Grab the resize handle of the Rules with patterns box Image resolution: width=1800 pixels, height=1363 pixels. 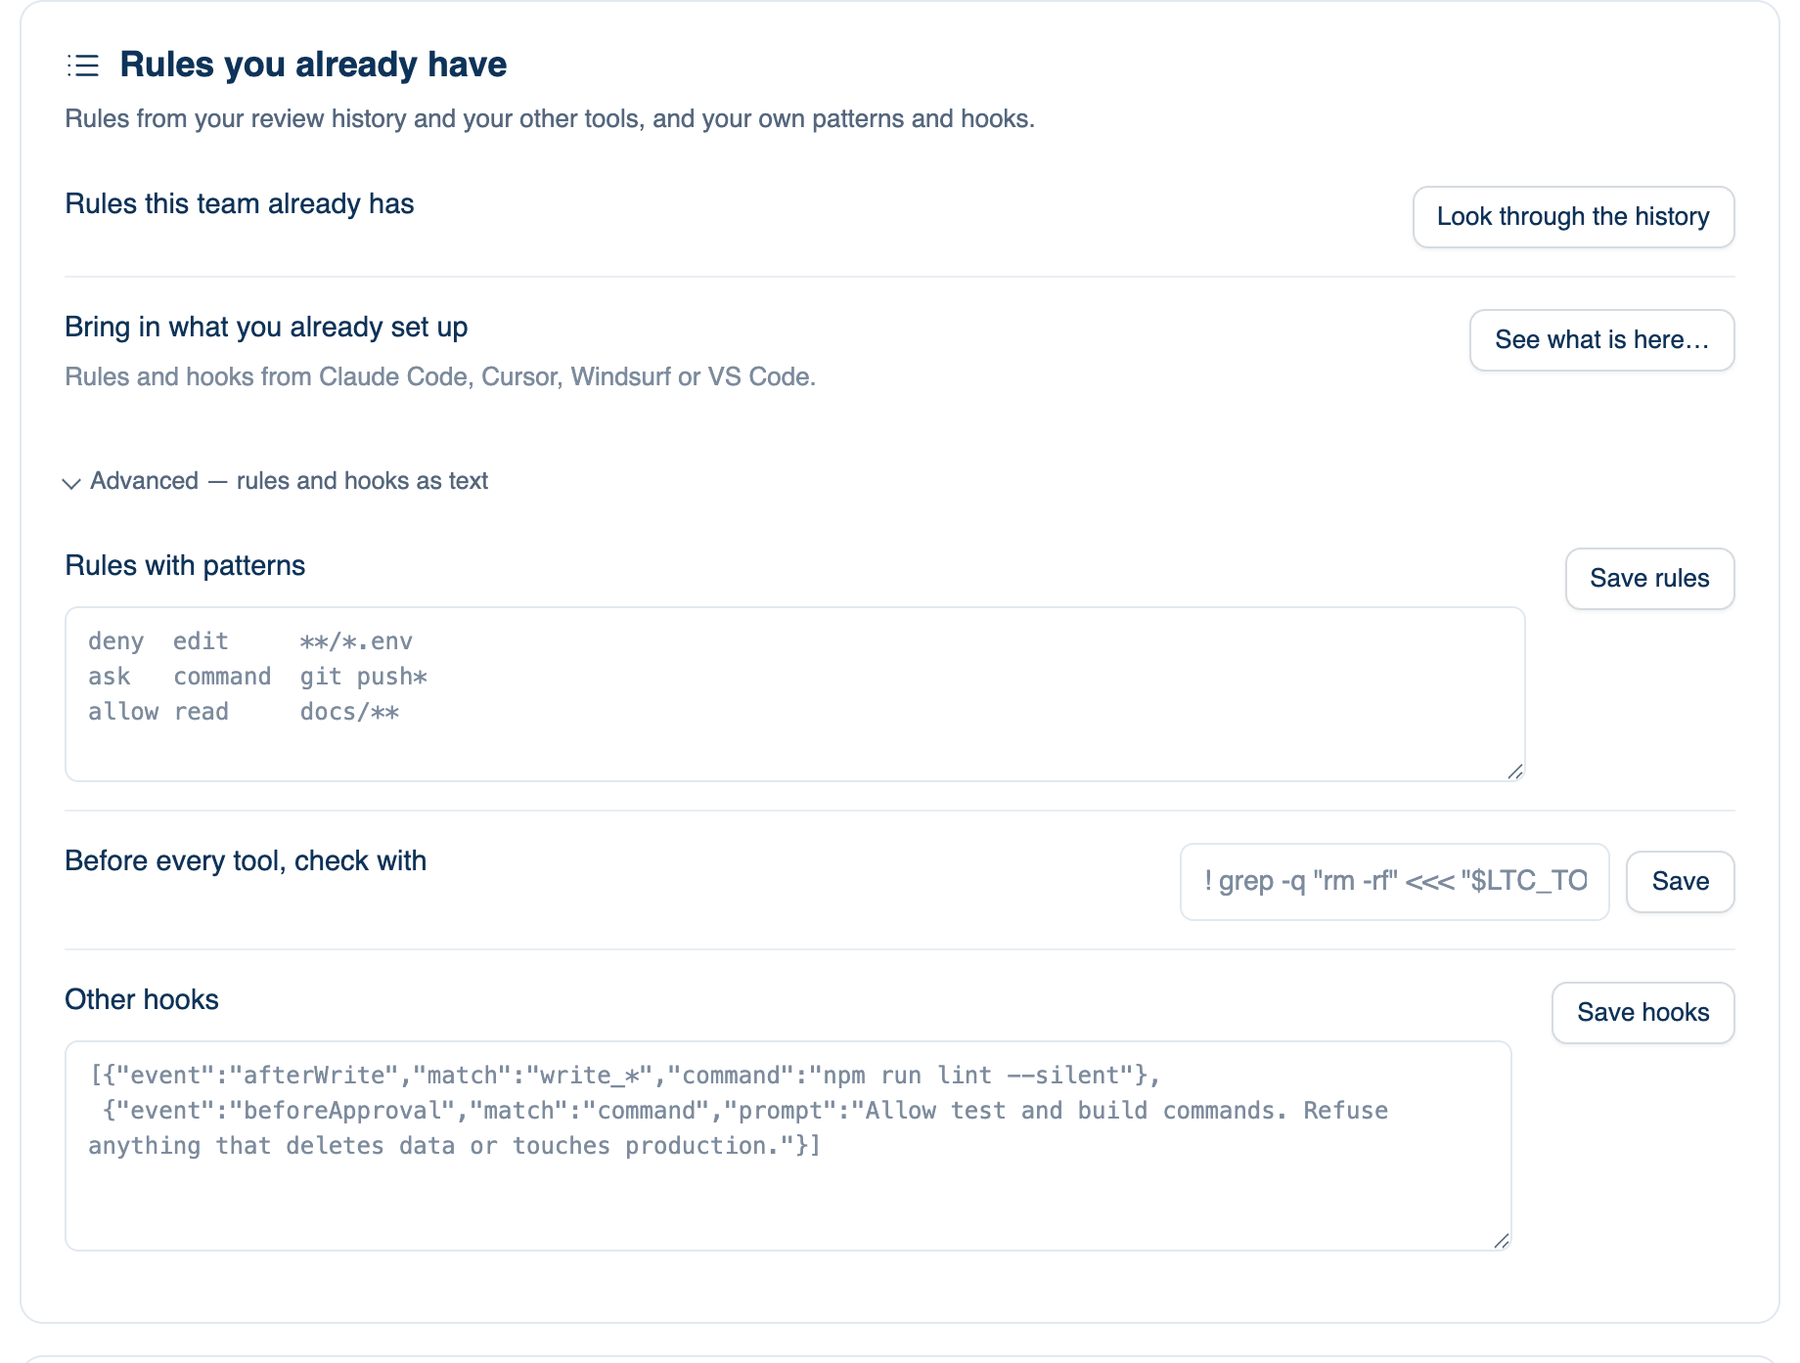pyautogui.click(x=1515, y=771)
